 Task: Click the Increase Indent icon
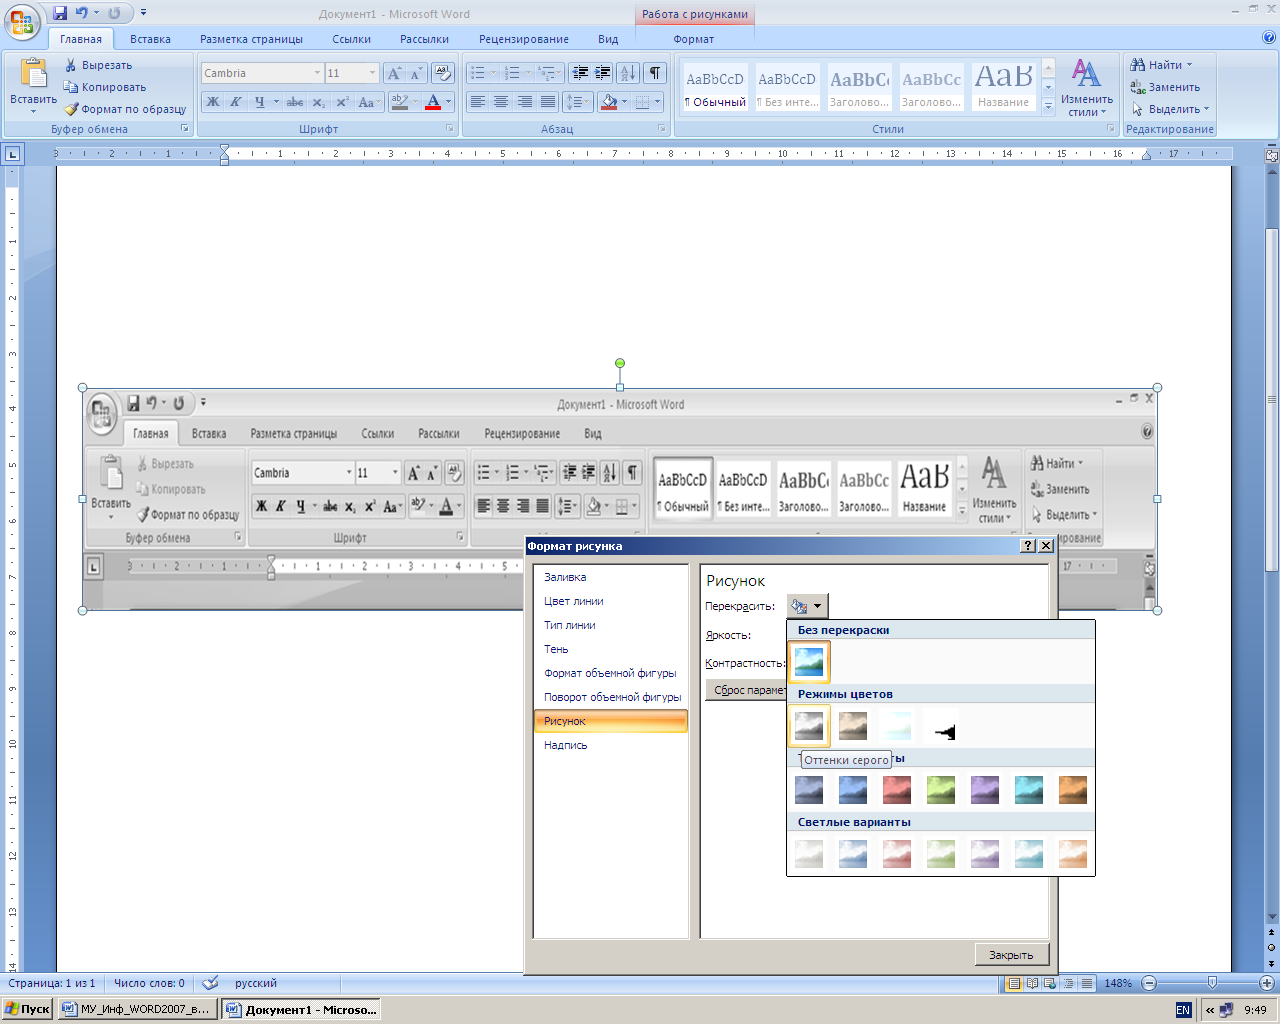click(x=602, y=73)
